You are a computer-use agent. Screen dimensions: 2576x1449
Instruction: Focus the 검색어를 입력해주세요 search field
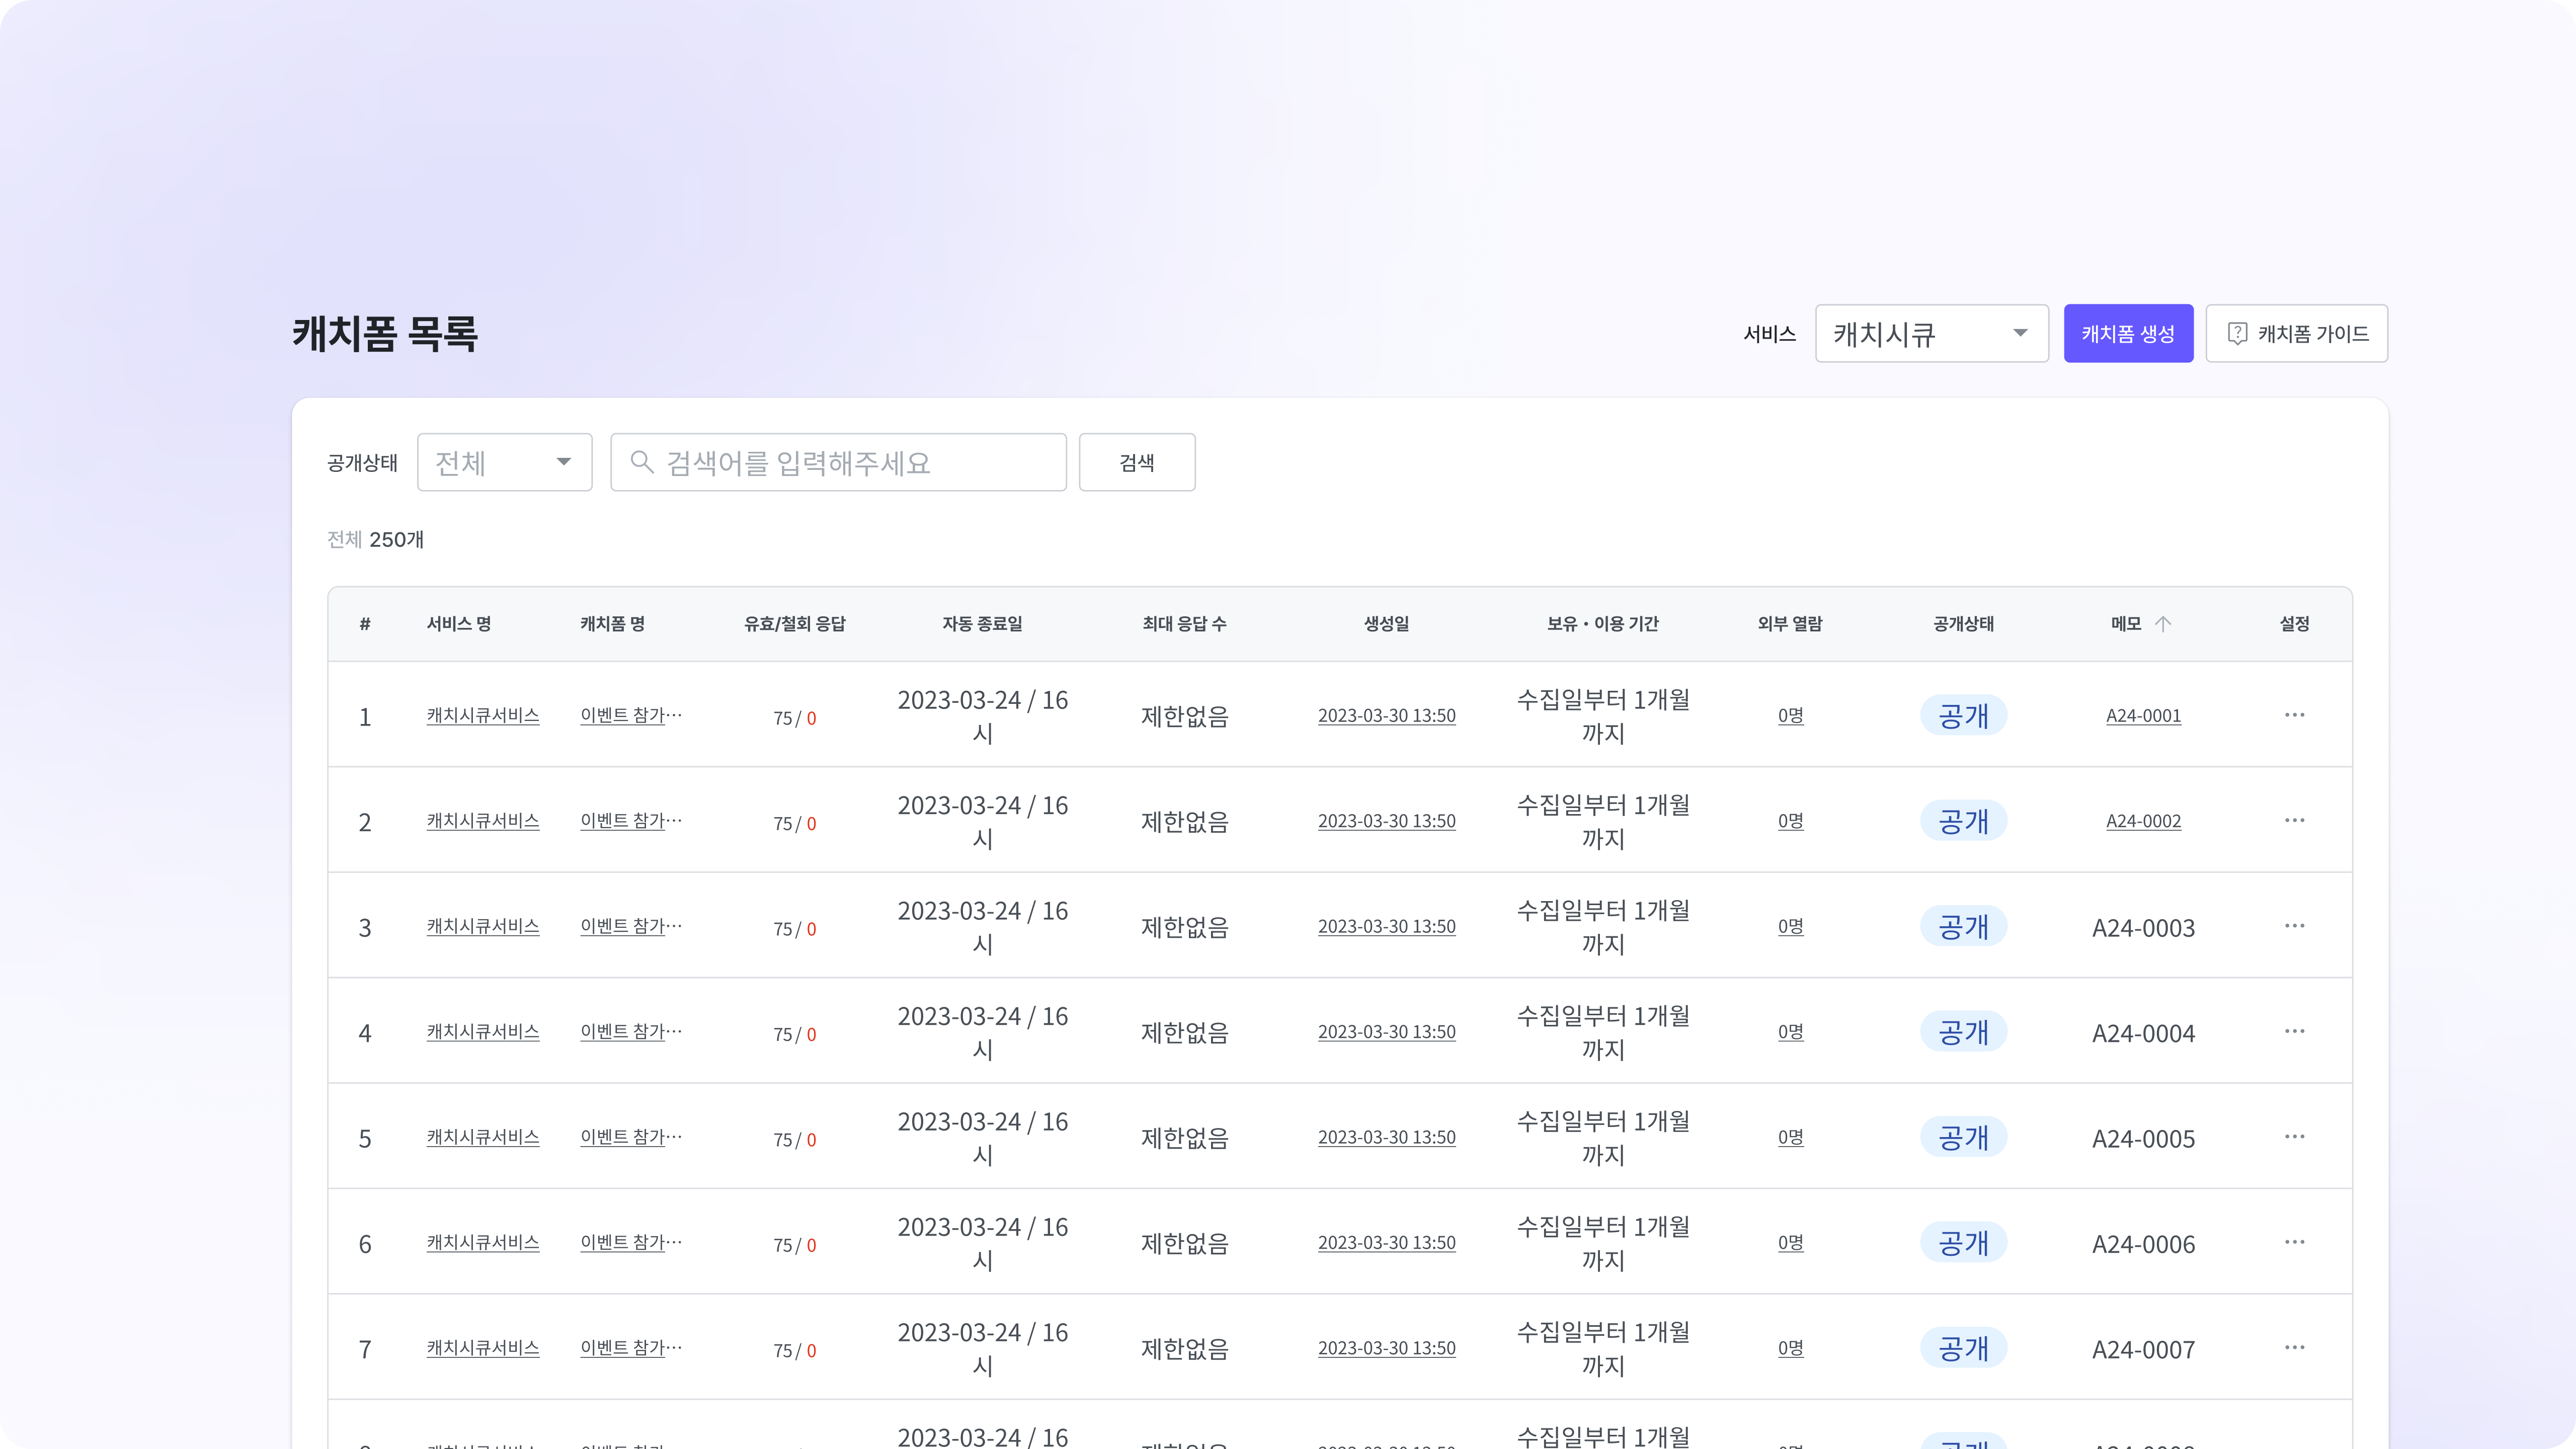pyautogui.click(x=838, y=462)
